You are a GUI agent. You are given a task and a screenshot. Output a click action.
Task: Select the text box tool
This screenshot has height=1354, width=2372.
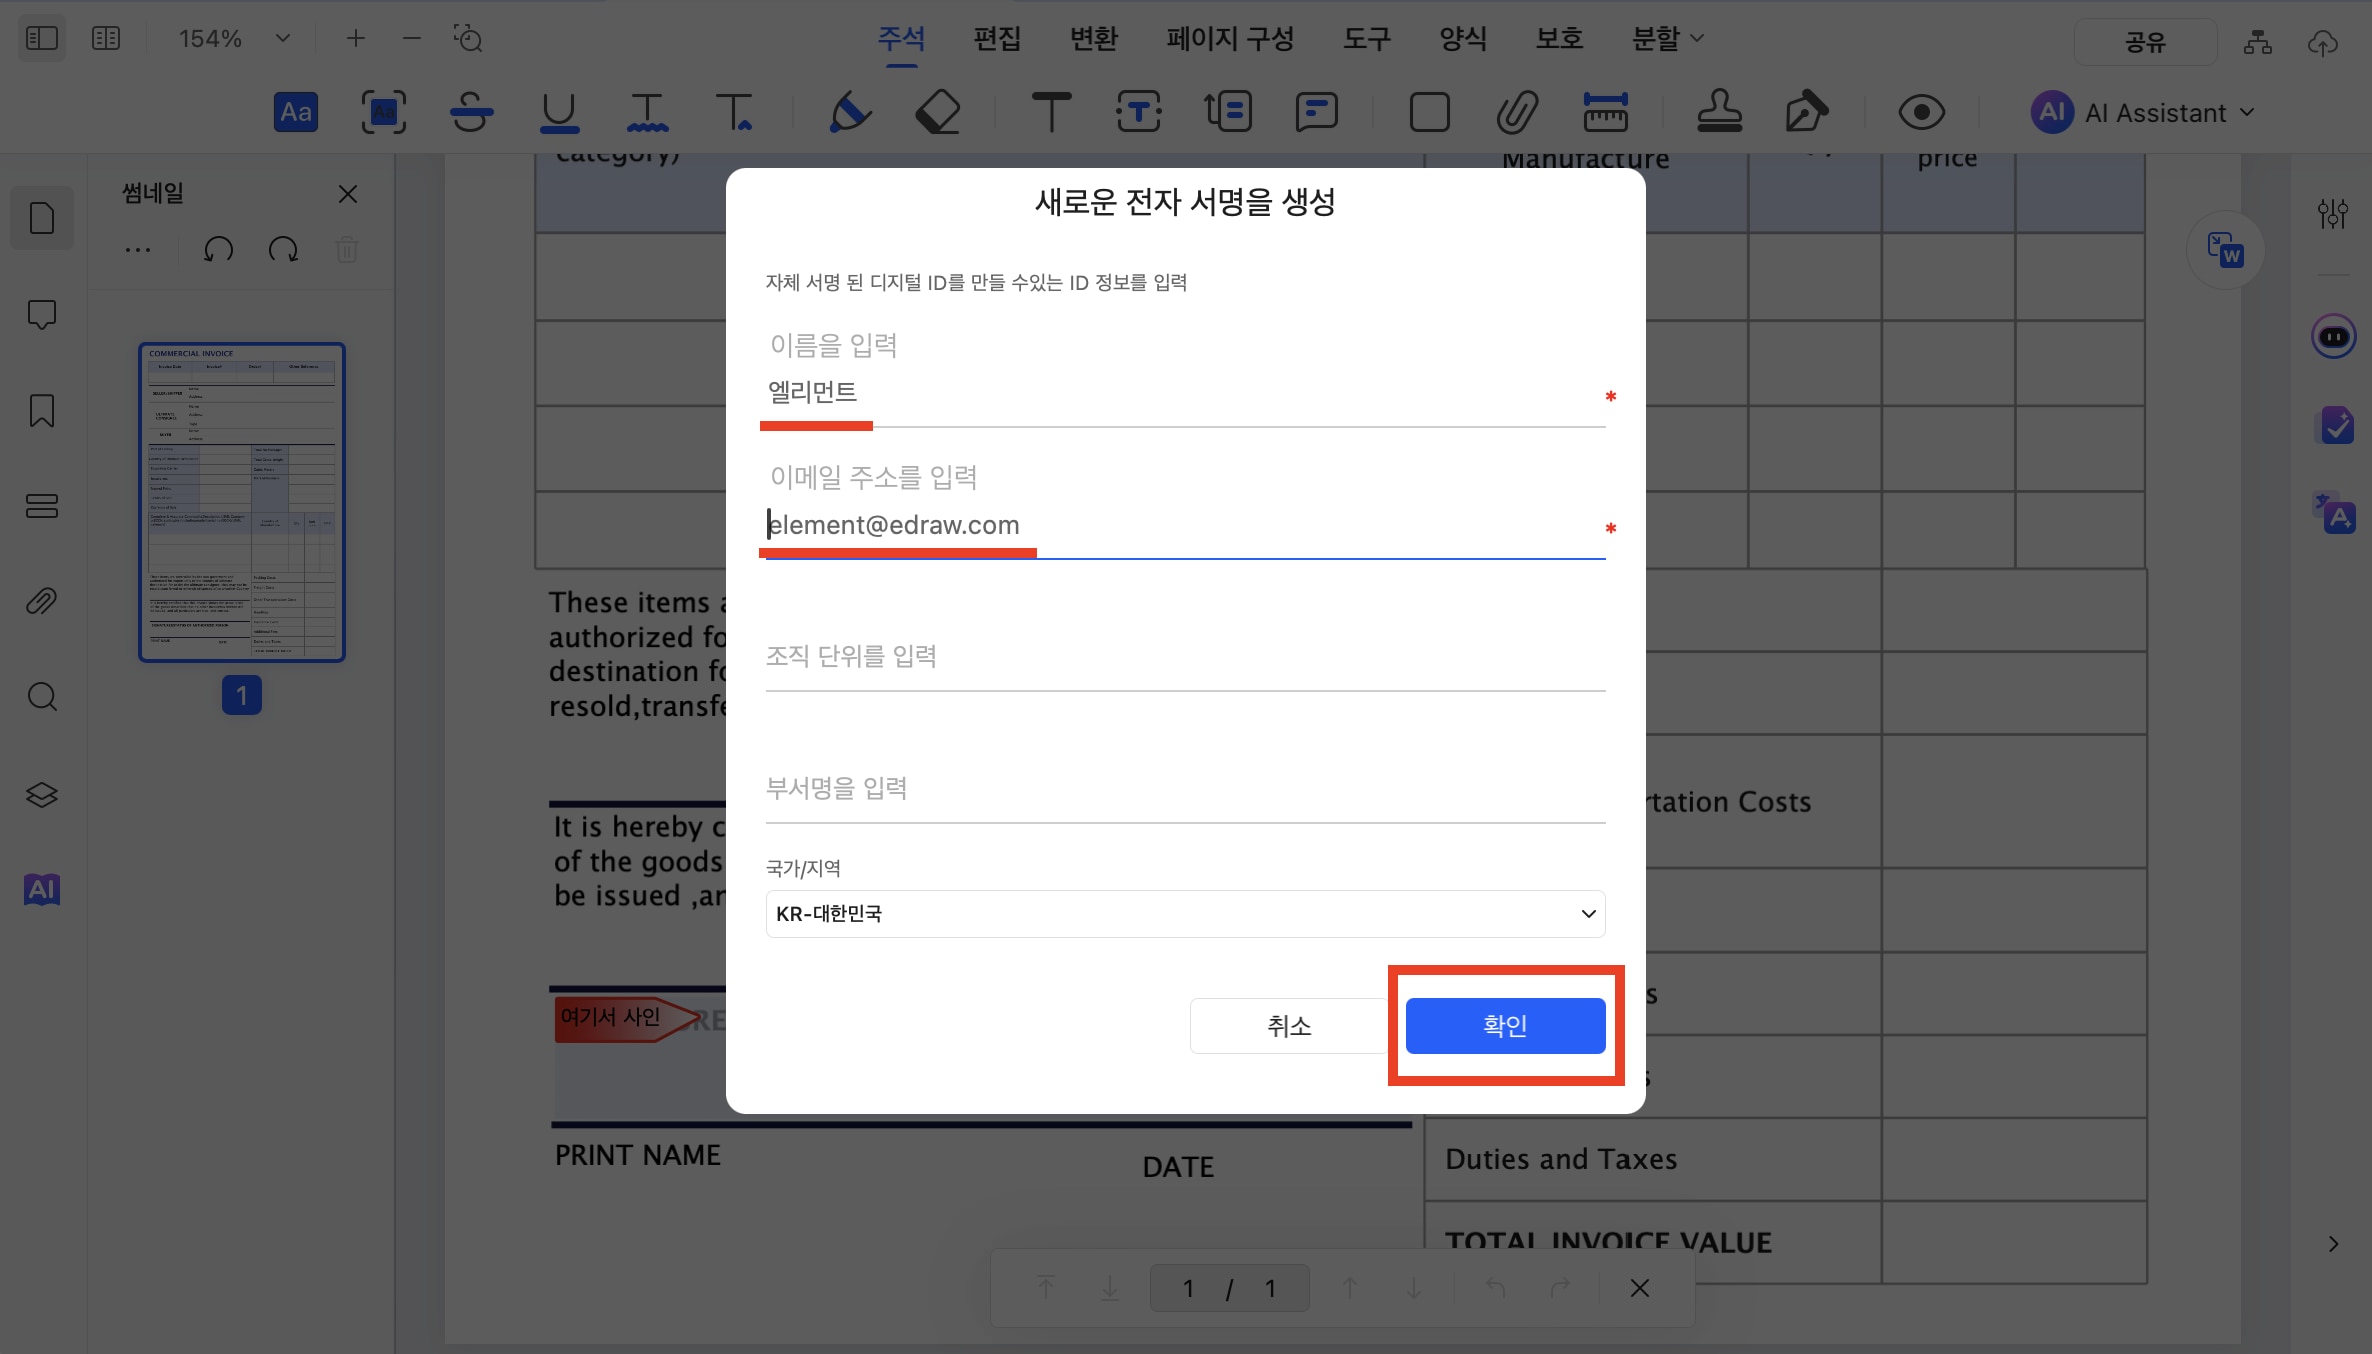(1139, 112)
